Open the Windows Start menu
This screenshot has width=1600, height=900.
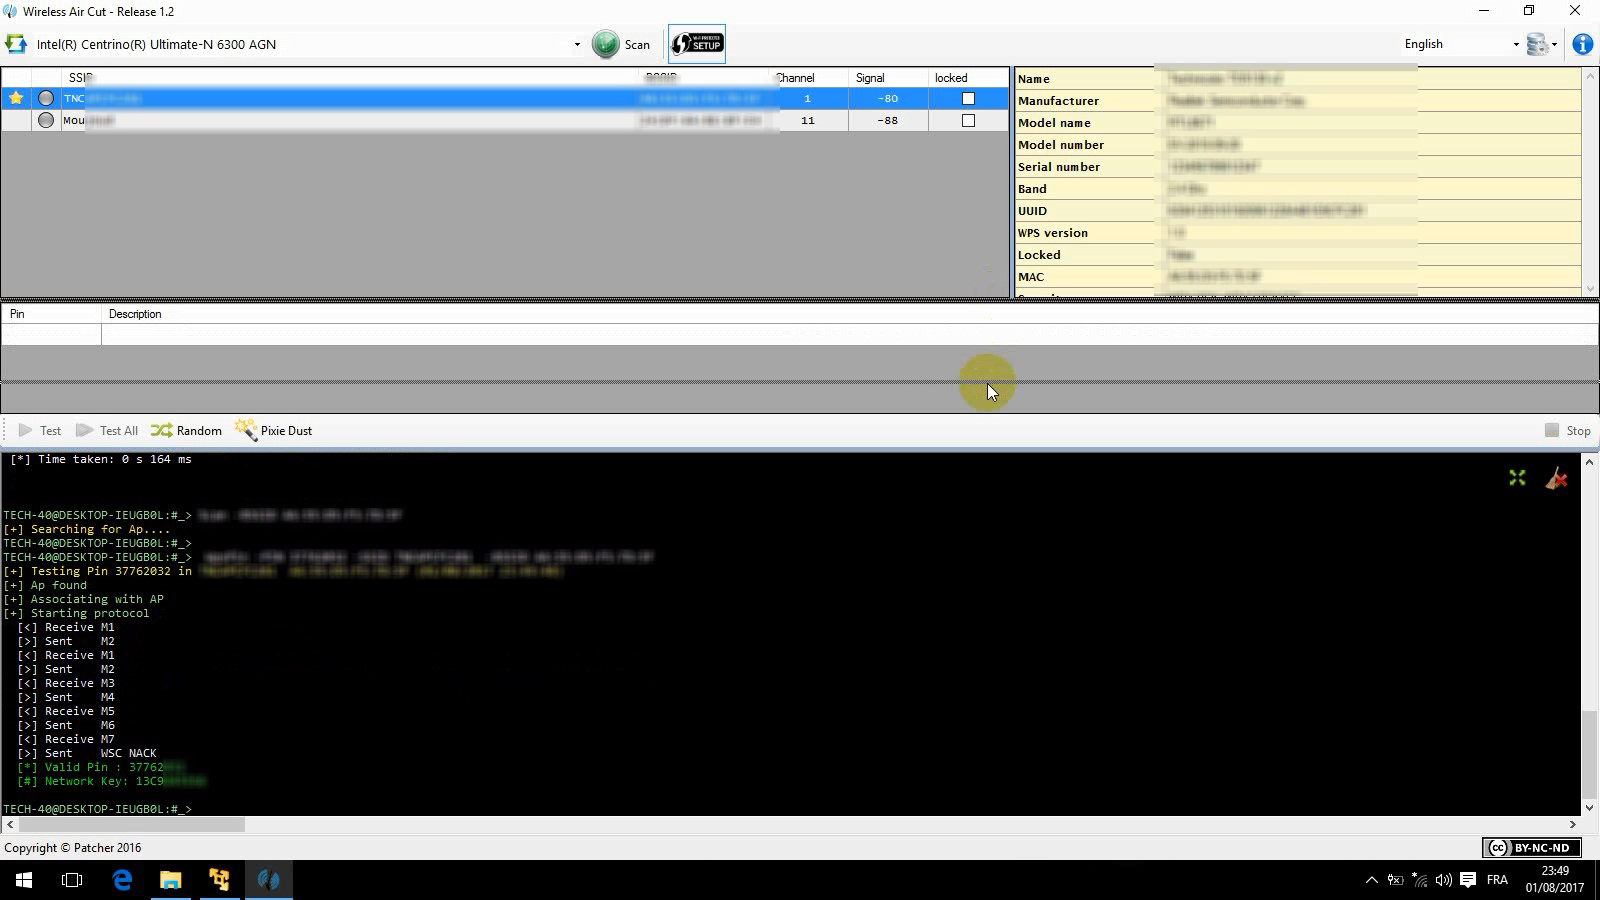[24, 880]
